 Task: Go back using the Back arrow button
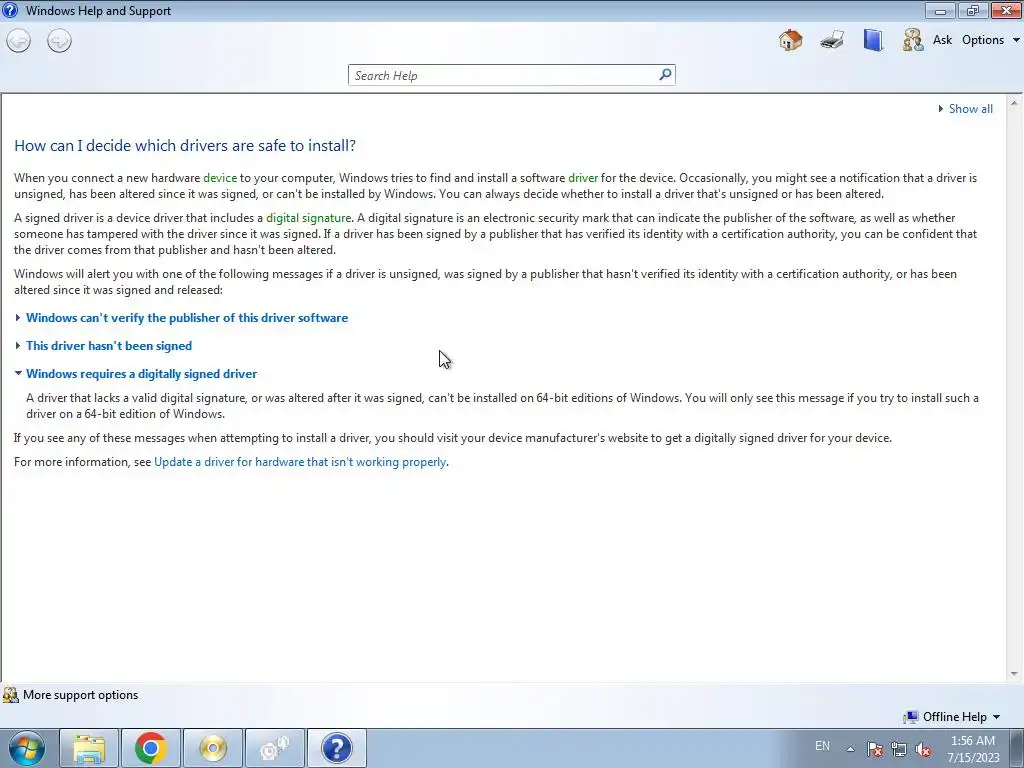pos(18,41)
